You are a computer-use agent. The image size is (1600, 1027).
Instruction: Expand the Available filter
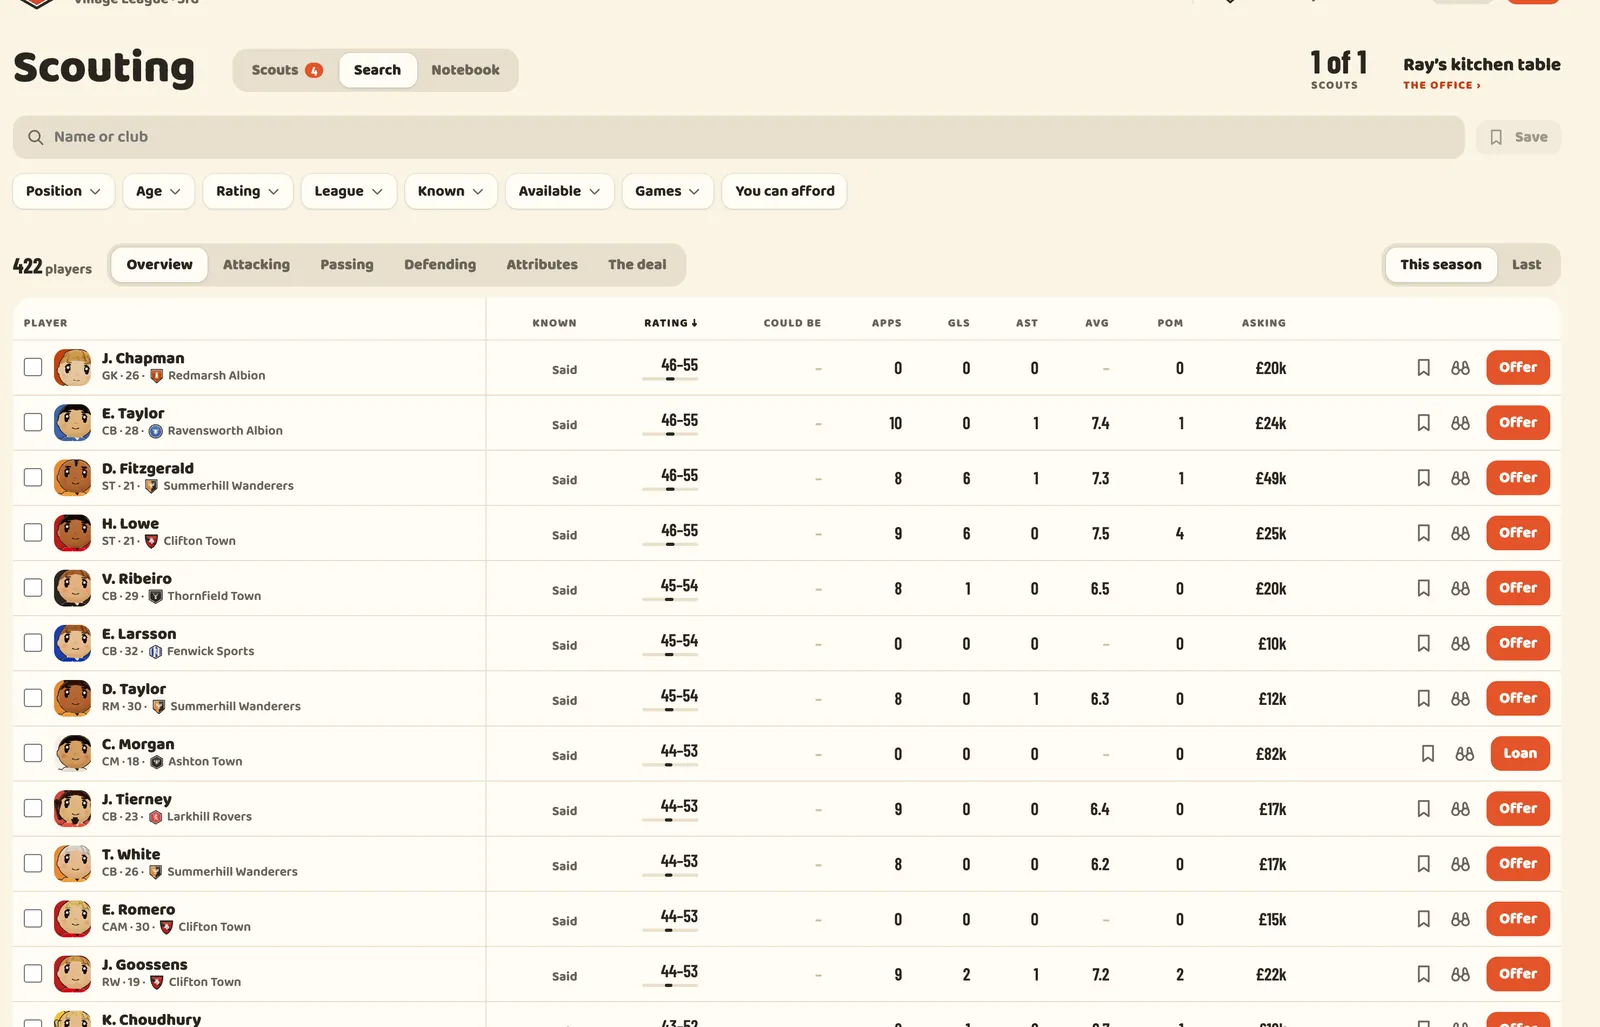pyautogui.click(x=559, y=191)
